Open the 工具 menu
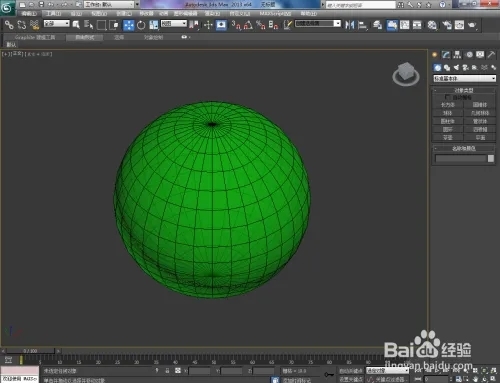Image resolution: width=500 pixels, height=383 pixels. tap(53, 13)
